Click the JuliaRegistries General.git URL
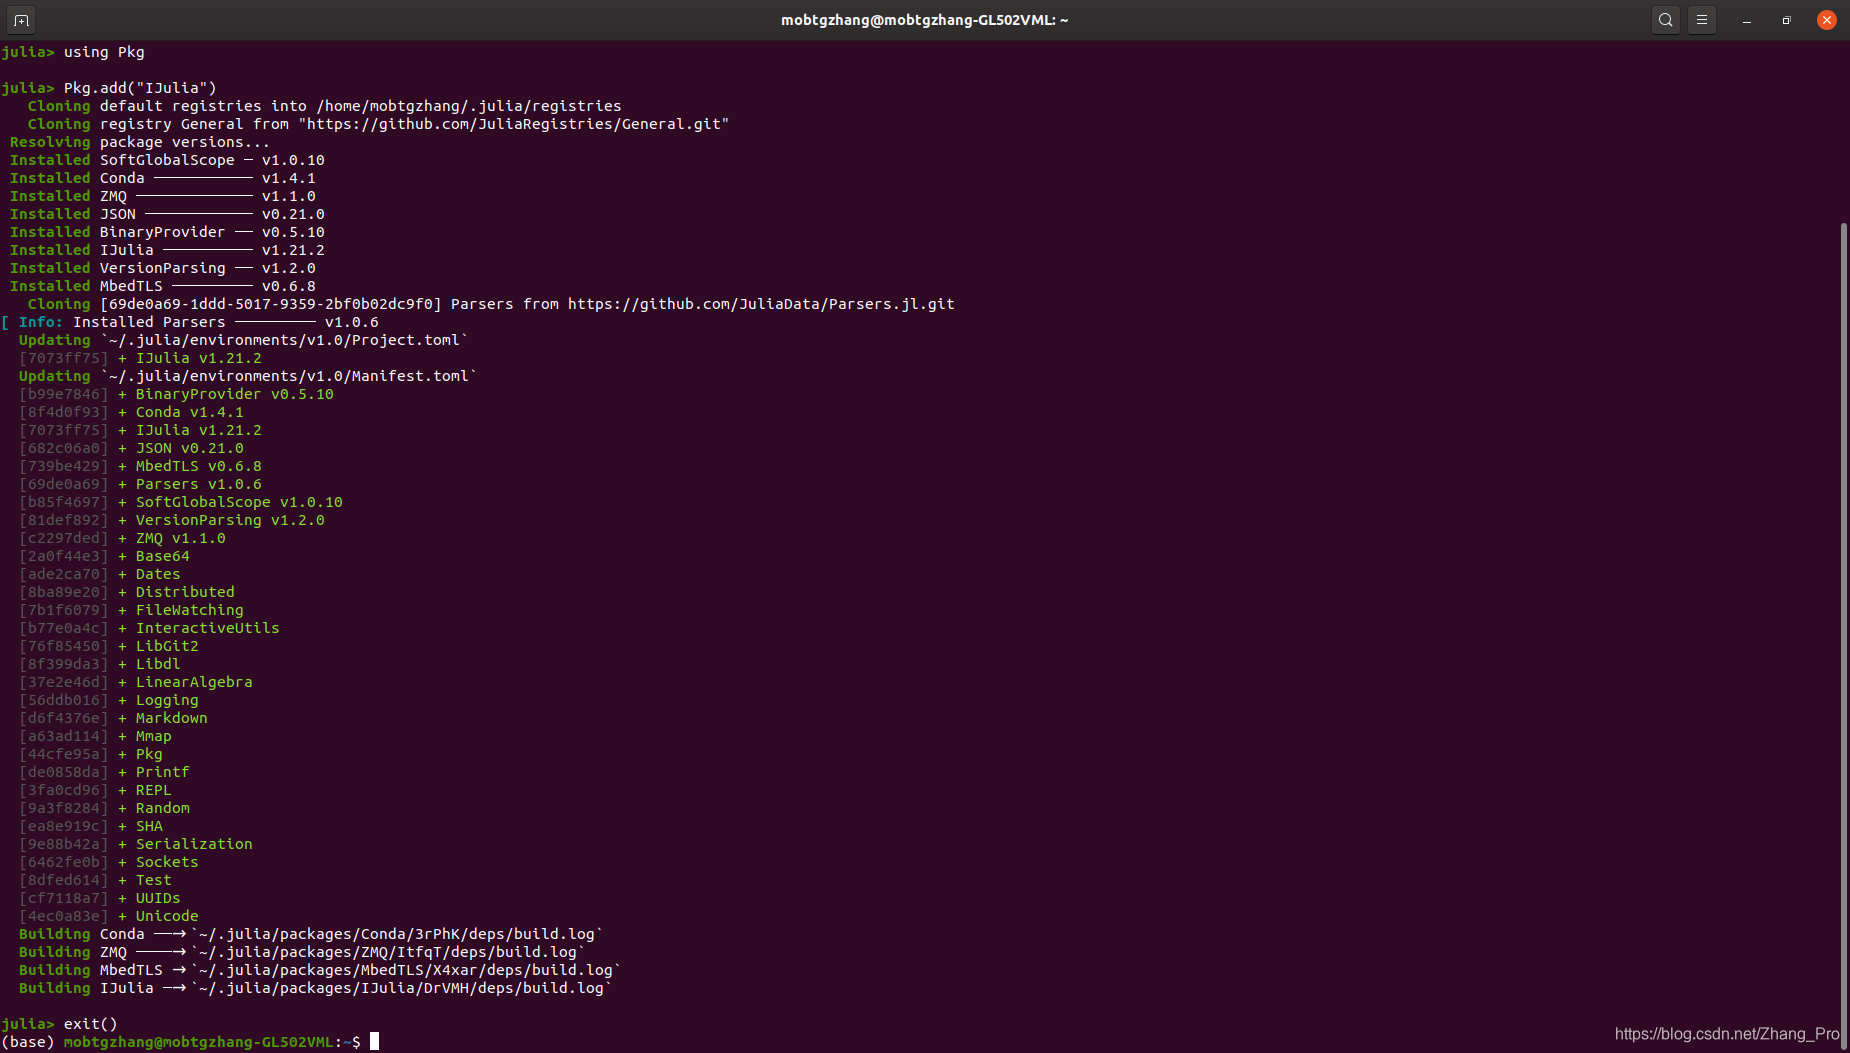The width and height of the screenshot is (1850, 1053). coord(514,124)
